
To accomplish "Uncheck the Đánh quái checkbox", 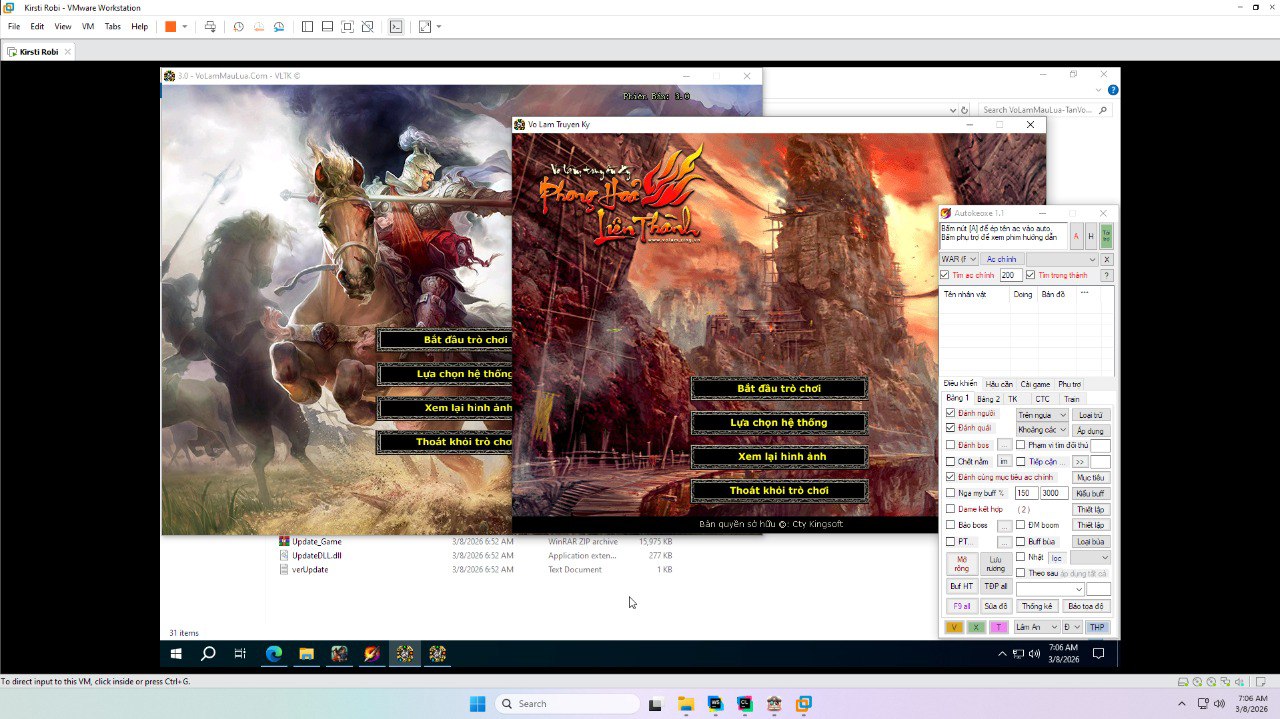I will pyautogui.click(x=951, y=428).
